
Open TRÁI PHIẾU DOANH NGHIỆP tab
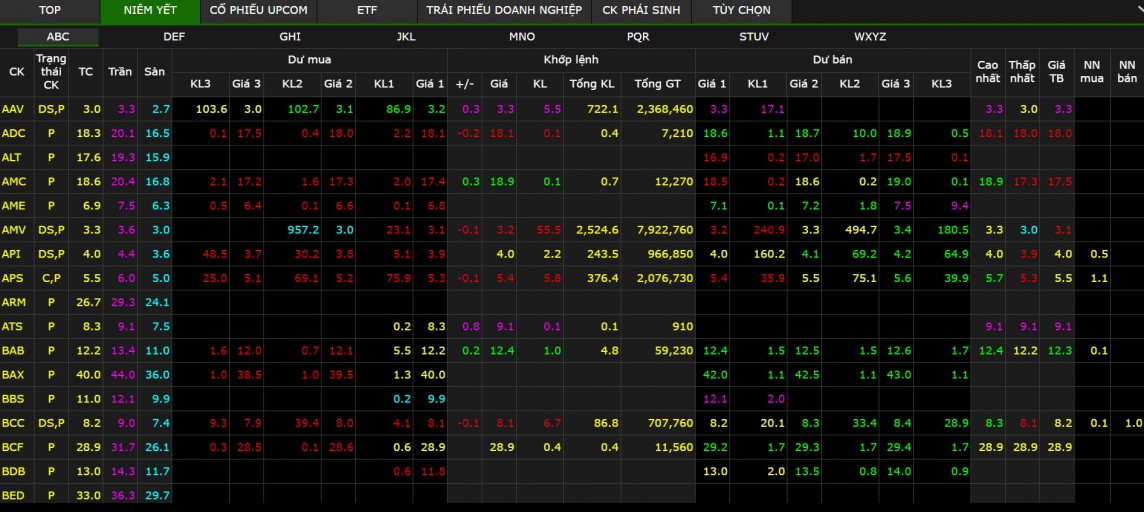[503, 10]
